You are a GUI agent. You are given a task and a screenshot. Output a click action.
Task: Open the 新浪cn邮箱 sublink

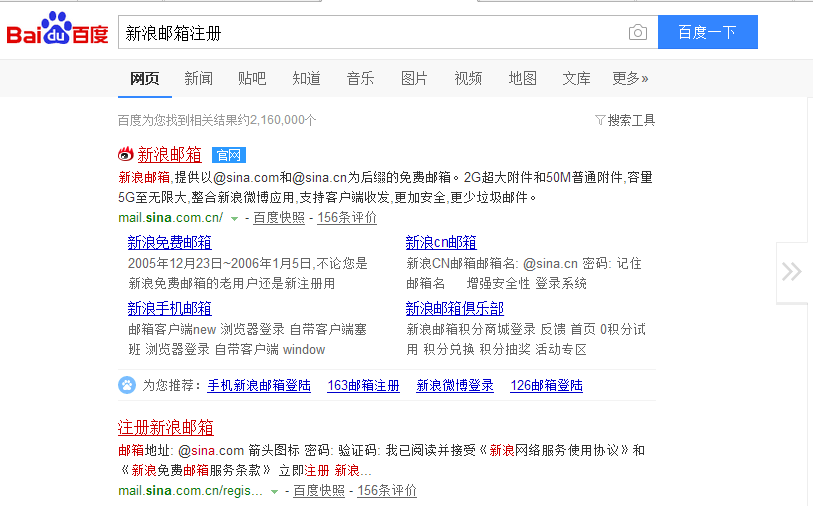point(441,242)
